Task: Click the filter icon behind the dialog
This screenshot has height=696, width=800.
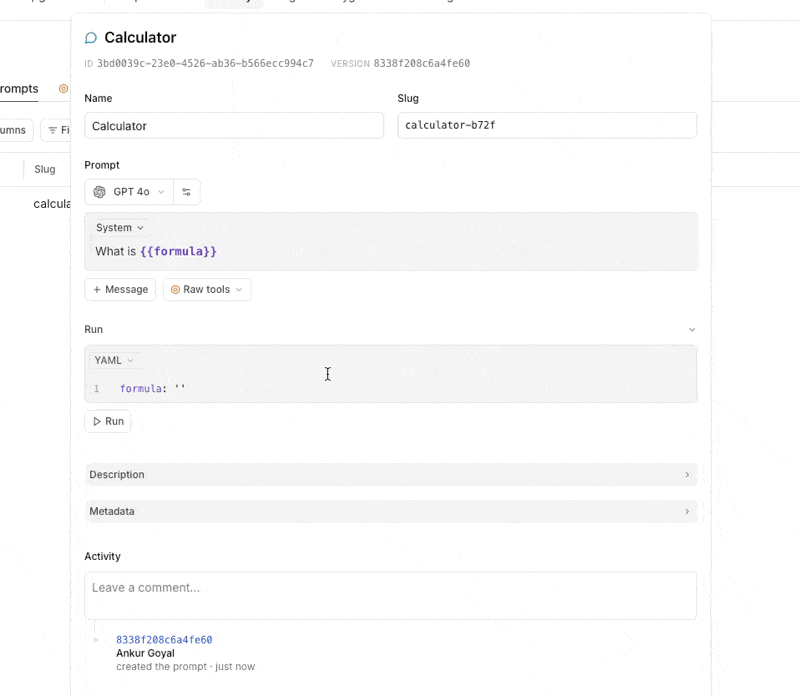Action: click(x=53, y=130)
